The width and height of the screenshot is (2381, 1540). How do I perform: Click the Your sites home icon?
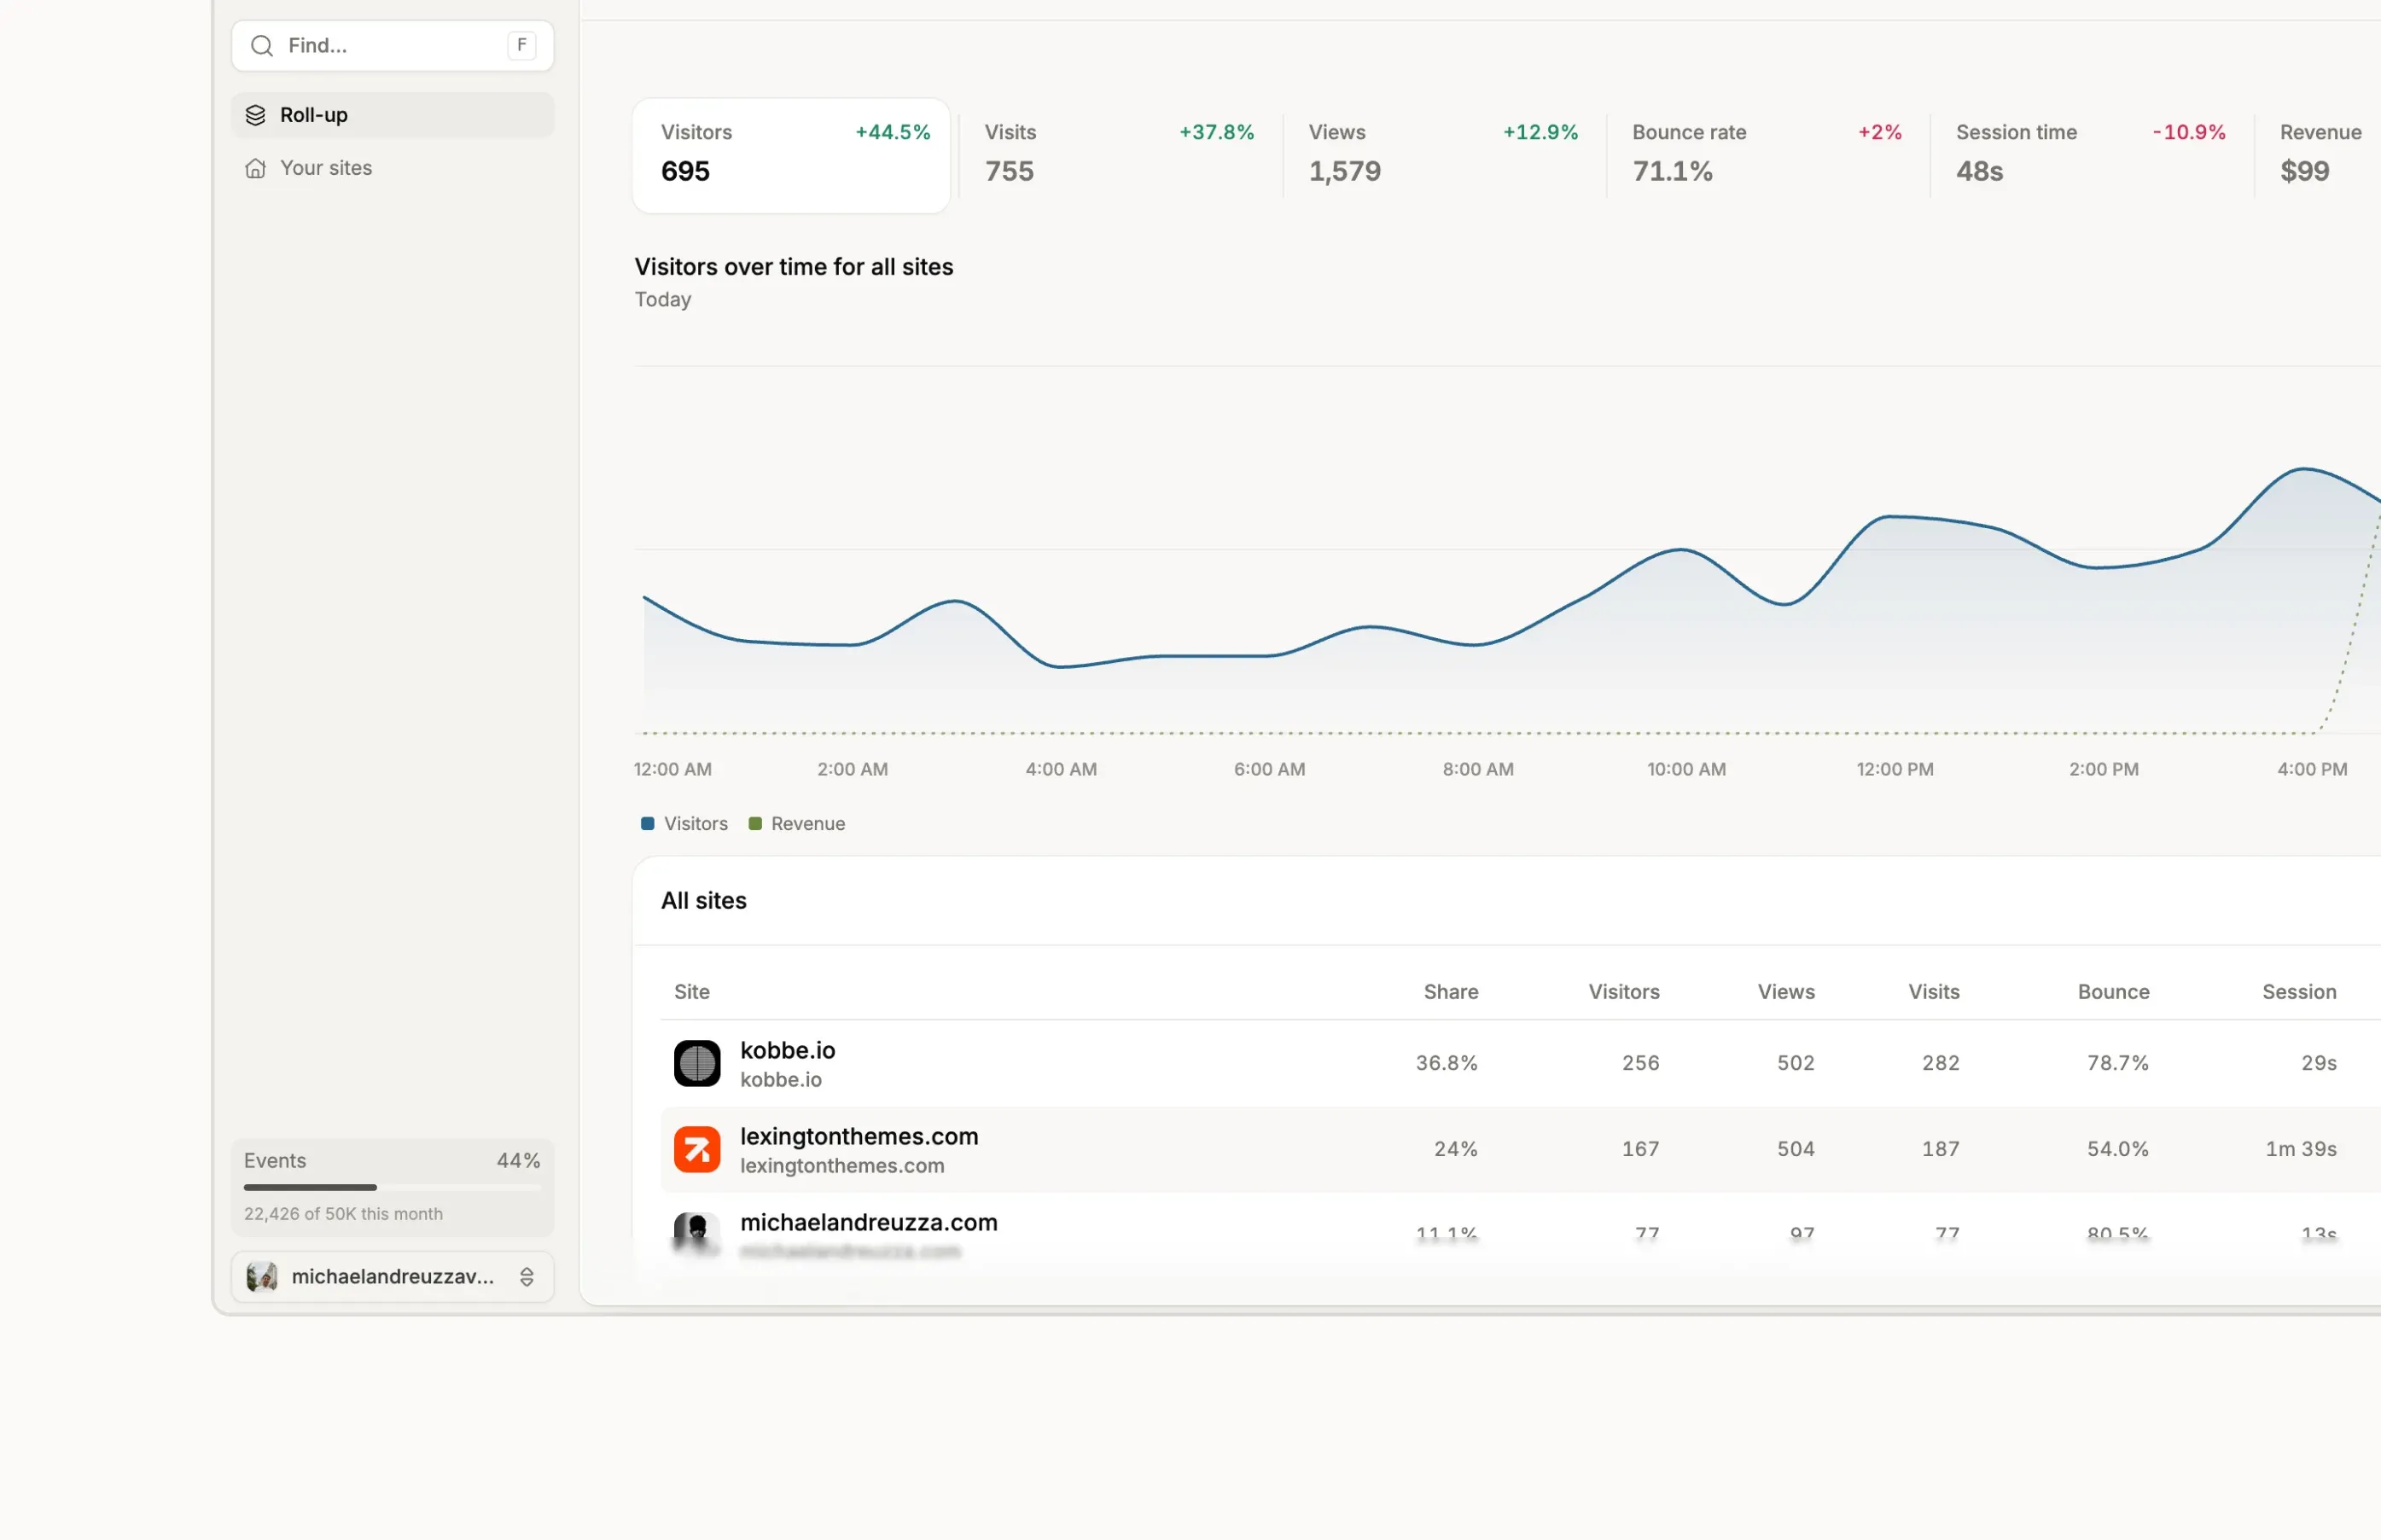coord(256,168)
